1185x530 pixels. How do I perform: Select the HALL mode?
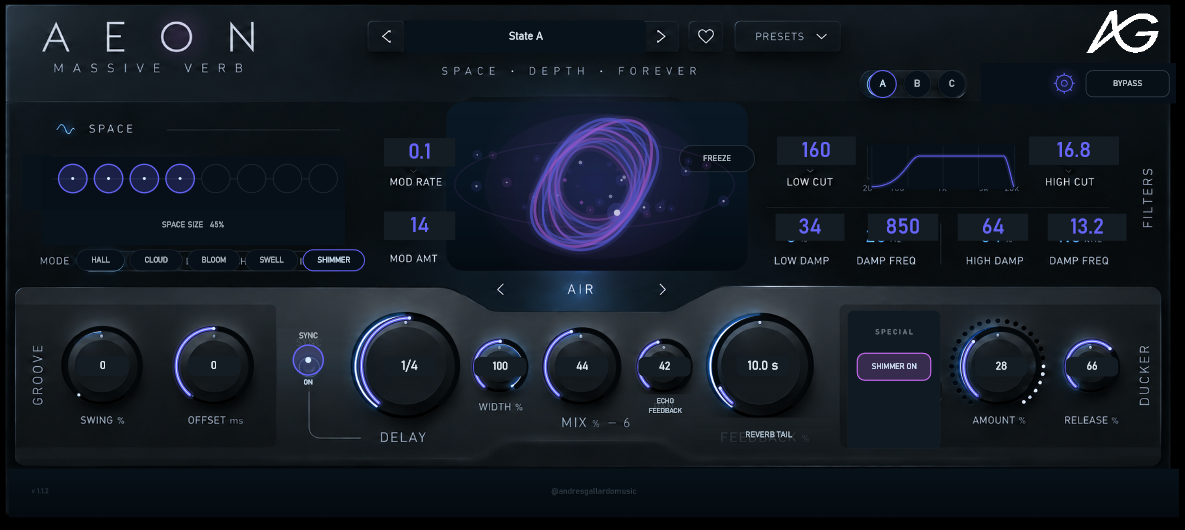[x=101, y=260]
